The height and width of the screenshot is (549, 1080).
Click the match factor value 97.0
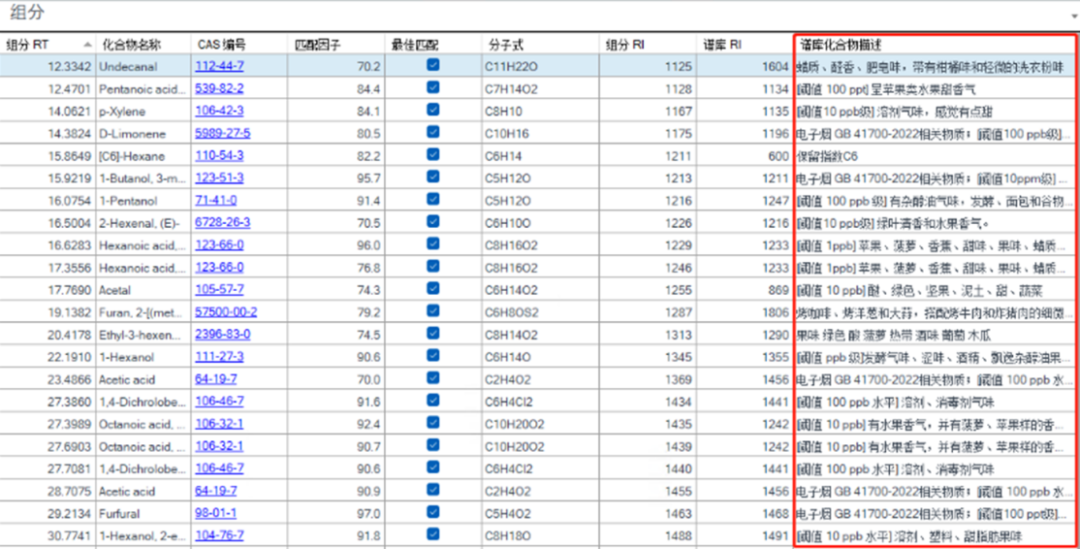pos(368,514)
